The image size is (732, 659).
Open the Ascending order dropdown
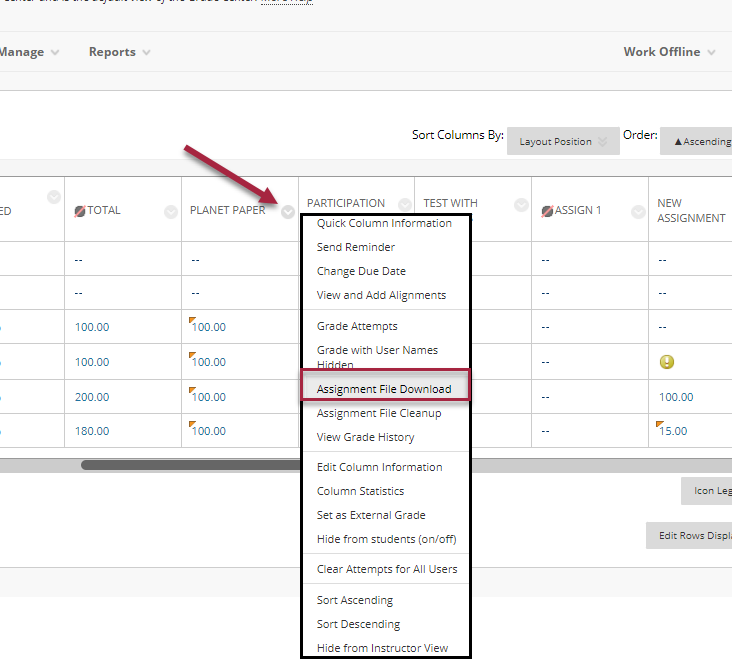[696, 141]
